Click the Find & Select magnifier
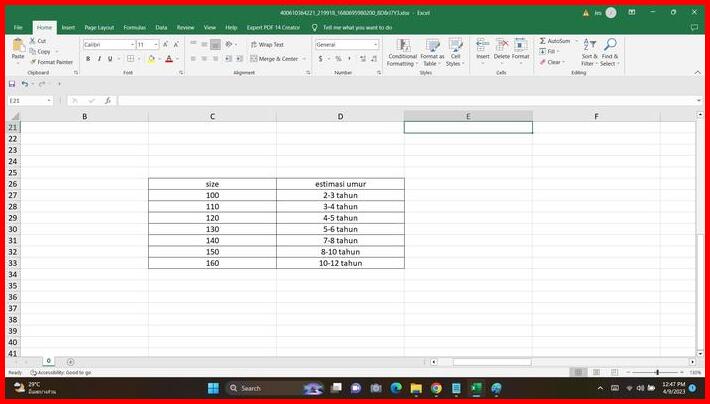 (x=609, y=52)
